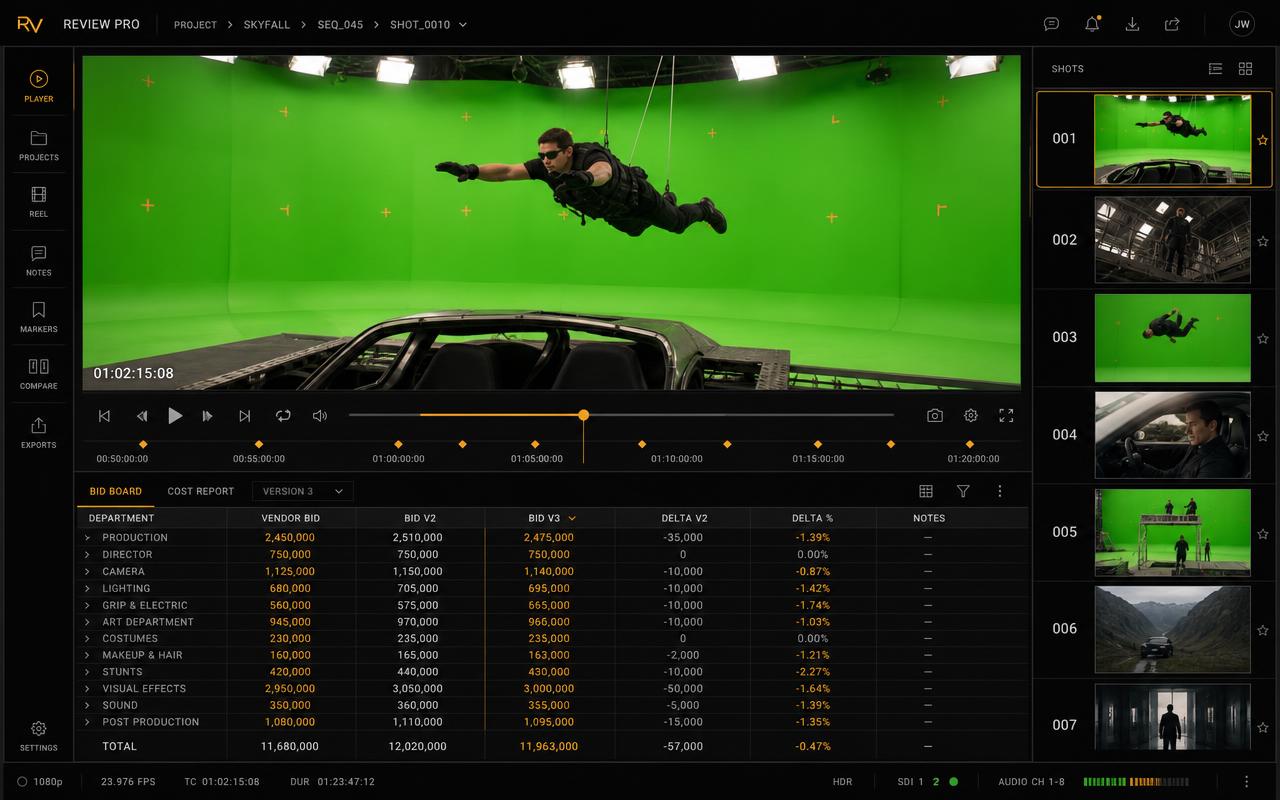Image resolution: width=1280 pixels, height=800 pixels.
Task: Favorite shot 003 with the star
Action: tap(1262, 339)
